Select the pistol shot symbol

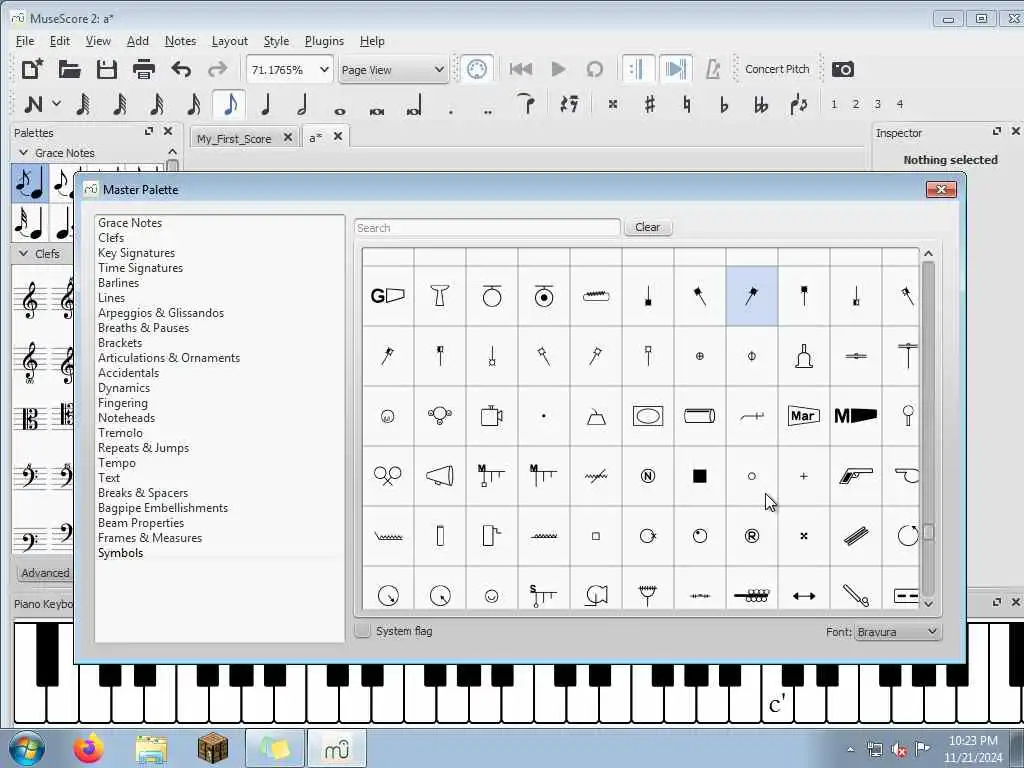pos(856,476)
